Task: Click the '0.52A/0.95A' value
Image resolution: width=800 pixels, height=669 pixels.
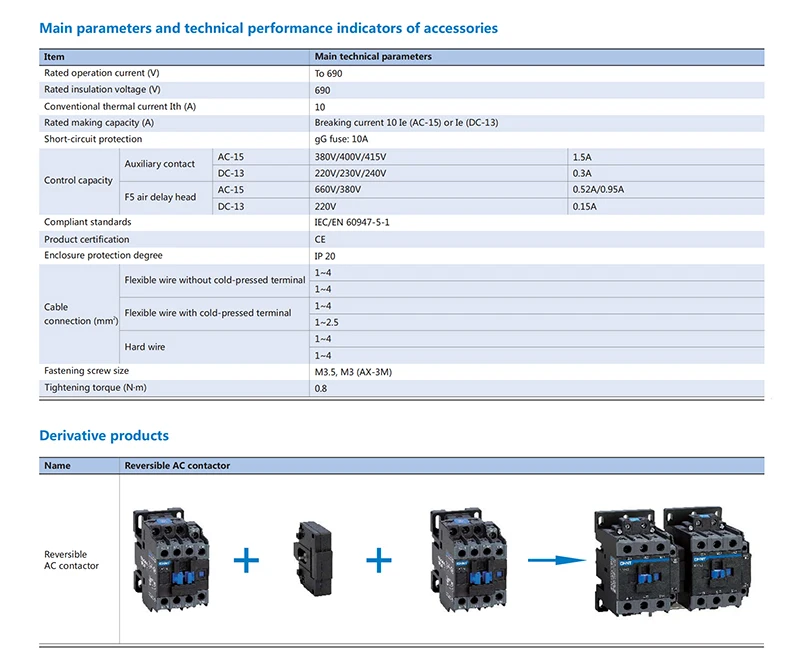Action: pos(598,190)
